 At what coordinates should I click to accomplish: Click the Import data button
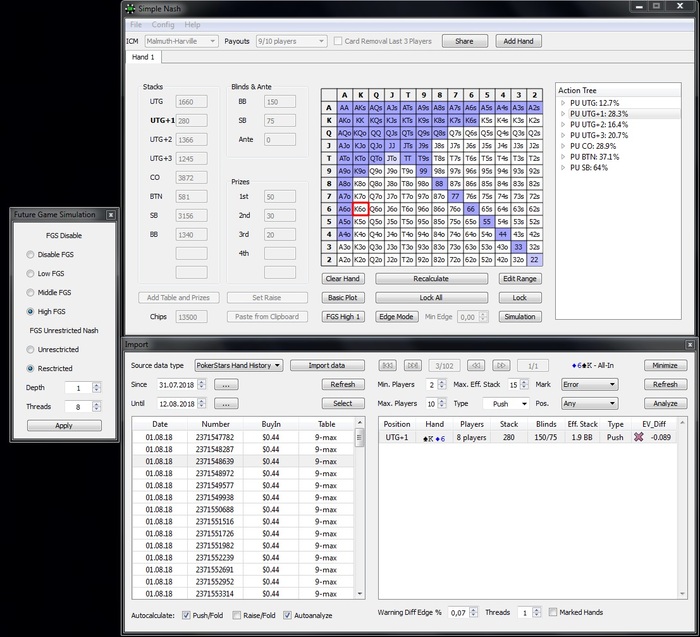click(x=326, y=366)
